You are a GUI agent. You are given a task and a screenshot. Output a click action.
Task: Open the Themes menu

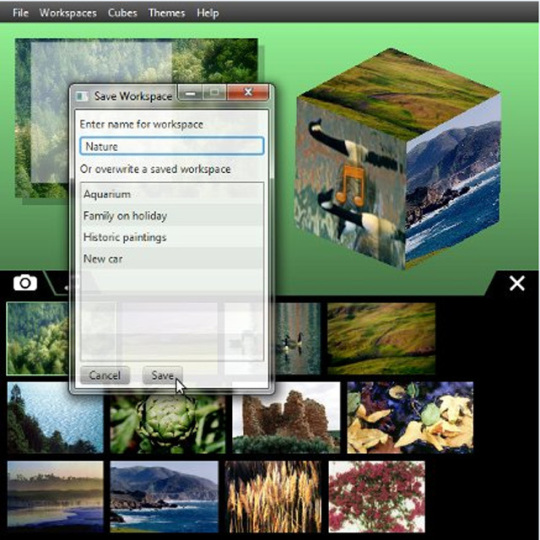coord(167,13)
